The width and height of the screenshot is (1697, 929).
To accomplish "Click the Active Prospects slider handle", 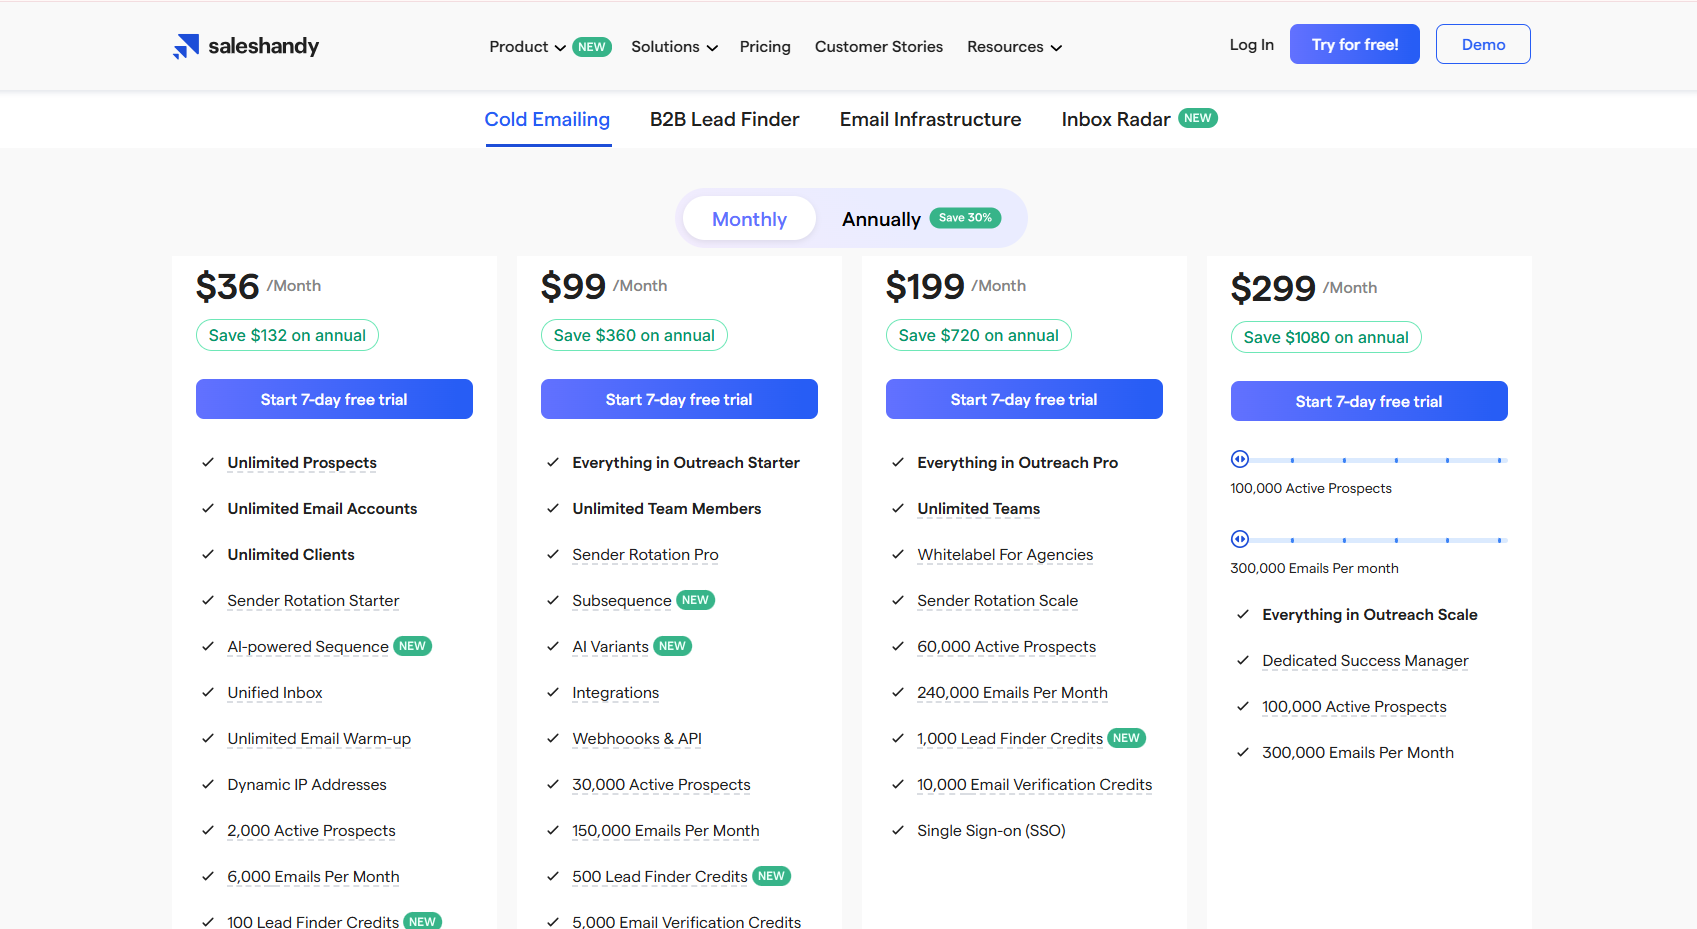I will point(1240,459).
